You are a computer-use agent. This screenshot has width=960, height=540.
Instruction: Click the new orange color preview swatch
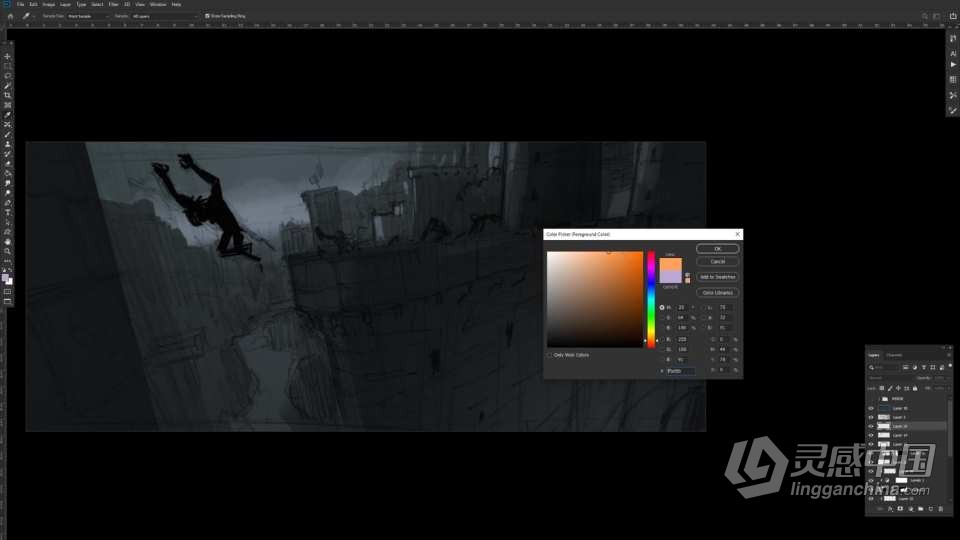(670, 264)
